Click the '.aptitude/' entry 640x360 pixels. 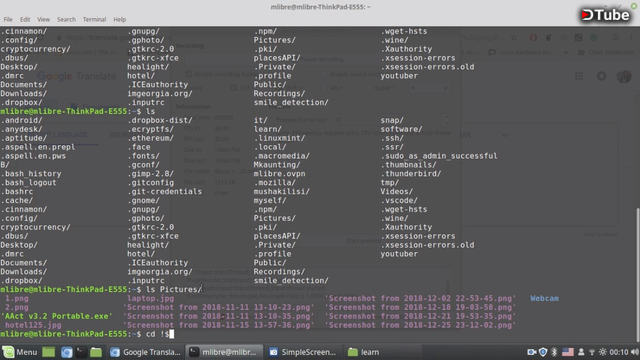24,138
